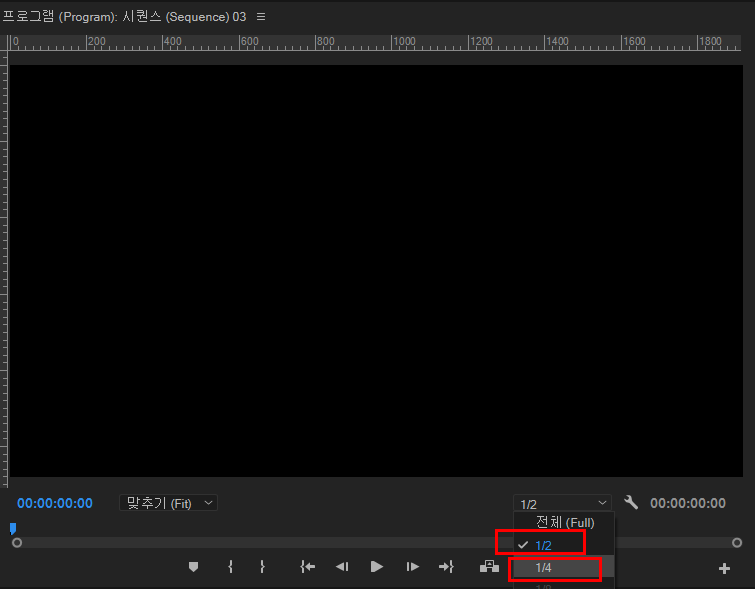Step back one frame
755x589 pixels.
click(x=342, y=567)
